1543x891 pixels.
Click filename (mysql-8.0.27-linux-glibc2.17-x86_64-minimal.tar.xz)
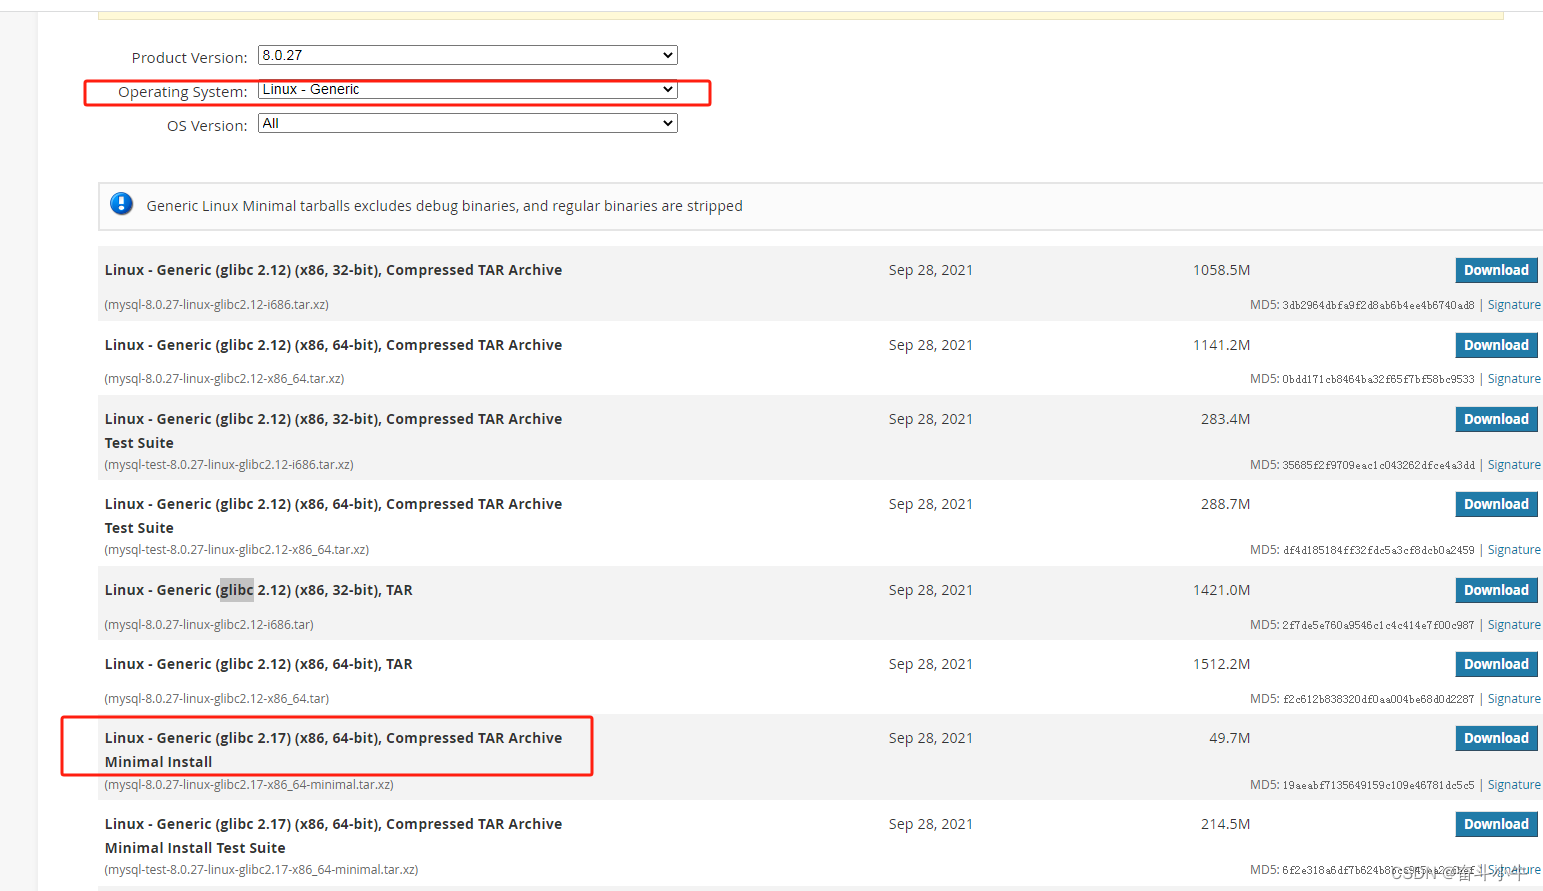point(249,785)
